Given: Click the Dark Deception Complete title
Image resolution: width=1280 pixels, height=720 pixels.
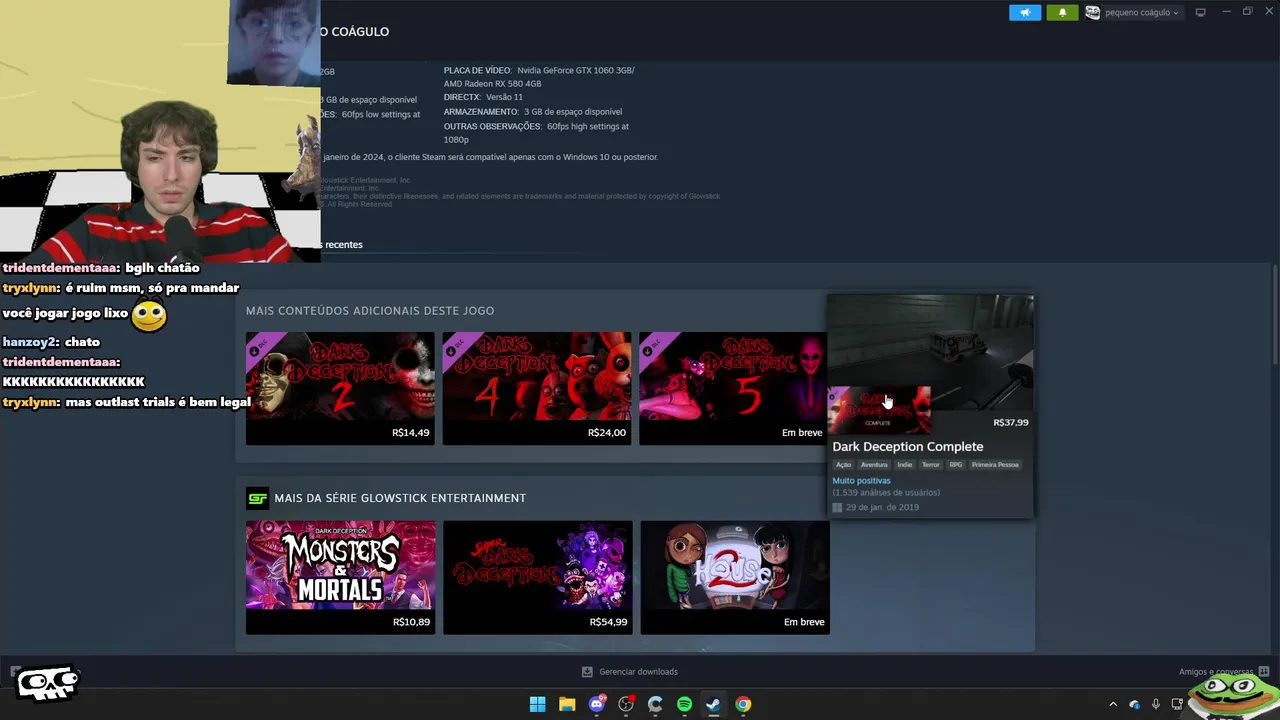Looking at the screenshot, I should pos(908,447).
